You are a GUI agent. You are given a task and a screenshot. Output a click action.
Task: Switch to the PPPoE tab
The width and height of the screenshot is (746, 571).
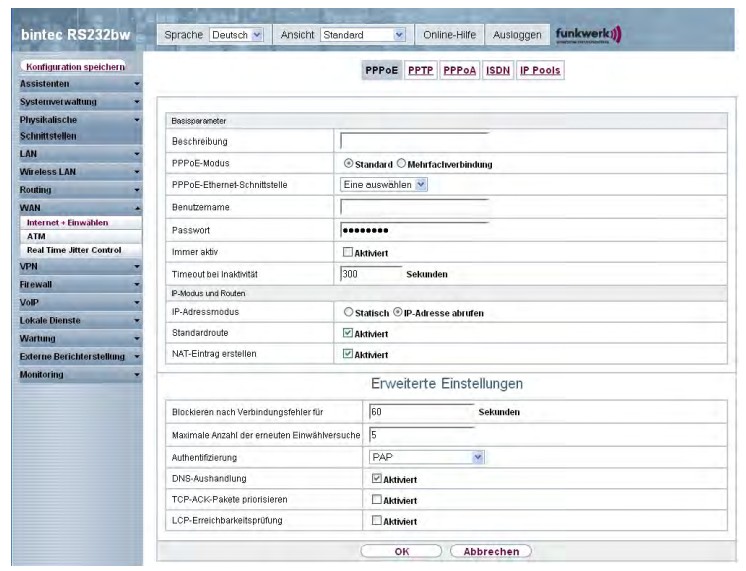tap(382, 70)
